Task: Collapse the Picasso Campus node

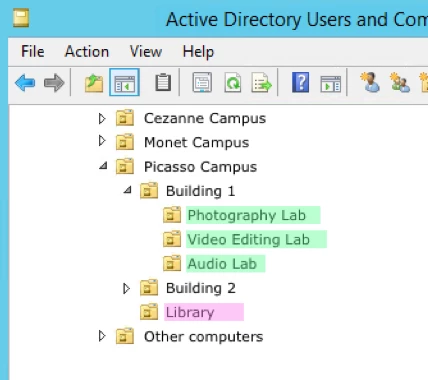Action: coord(103,165)
